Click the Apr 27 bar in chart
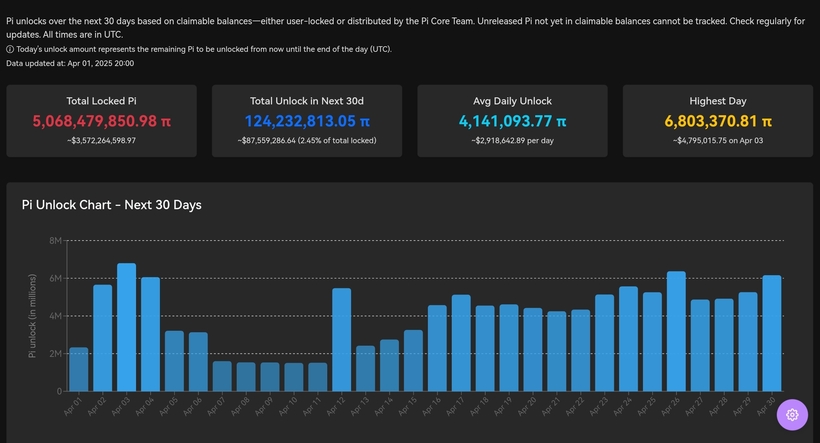This screenshot has width=820, height=443. coord(700,345)
